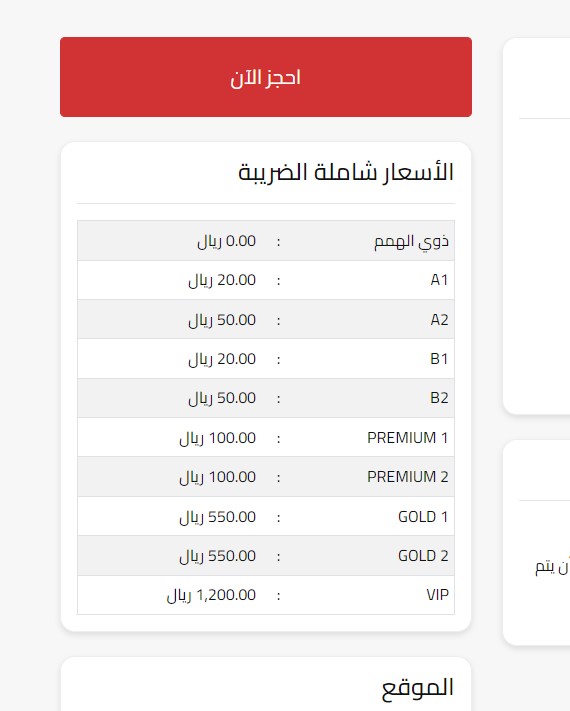The width and height of the screenshot is (570, 711).
Task: Select the GOLD 2 category row
Action: point(266,556)
